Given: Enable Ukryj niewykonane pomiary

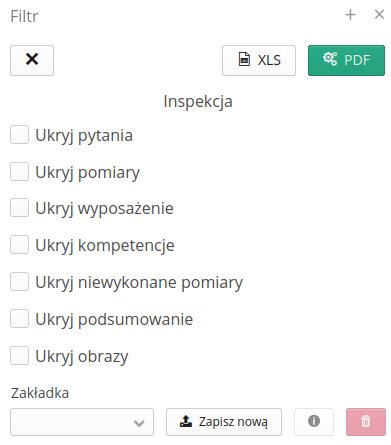Looking at the screenshot, I should 19,282.
